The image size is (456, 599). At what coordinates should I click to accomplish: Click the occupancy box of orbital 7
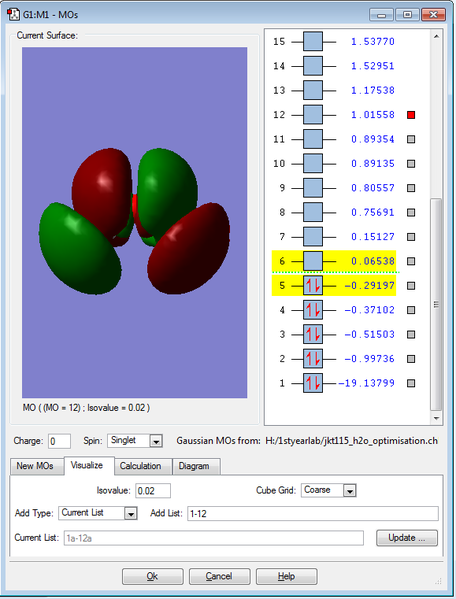[313, 236]
